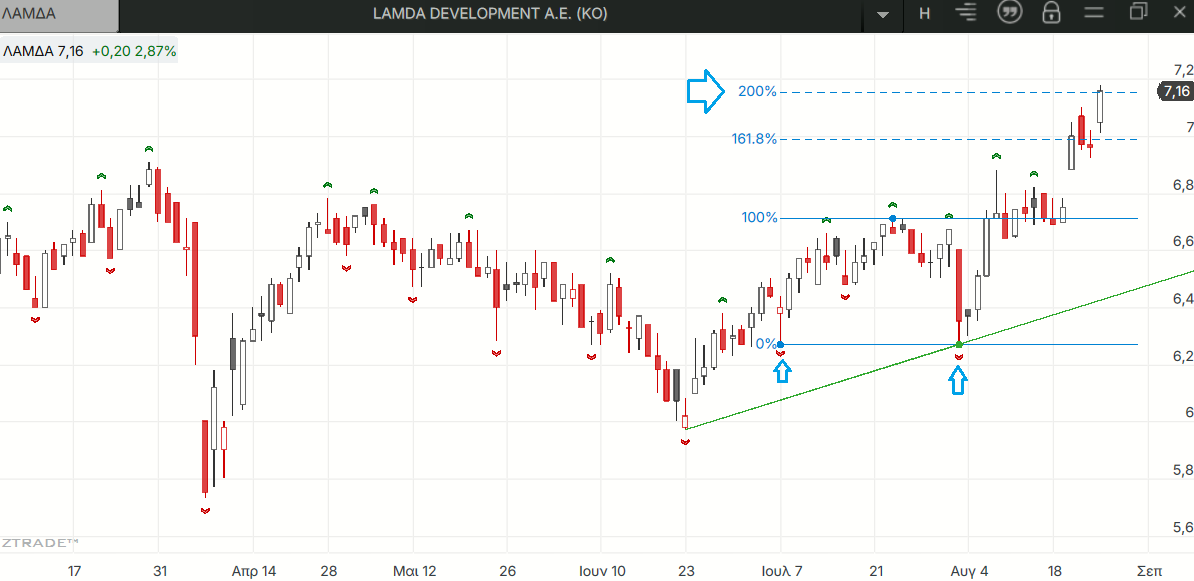The image size is (1194, 581).
Task: Click the Μαι 12 date label
Action: pos(415,570)
